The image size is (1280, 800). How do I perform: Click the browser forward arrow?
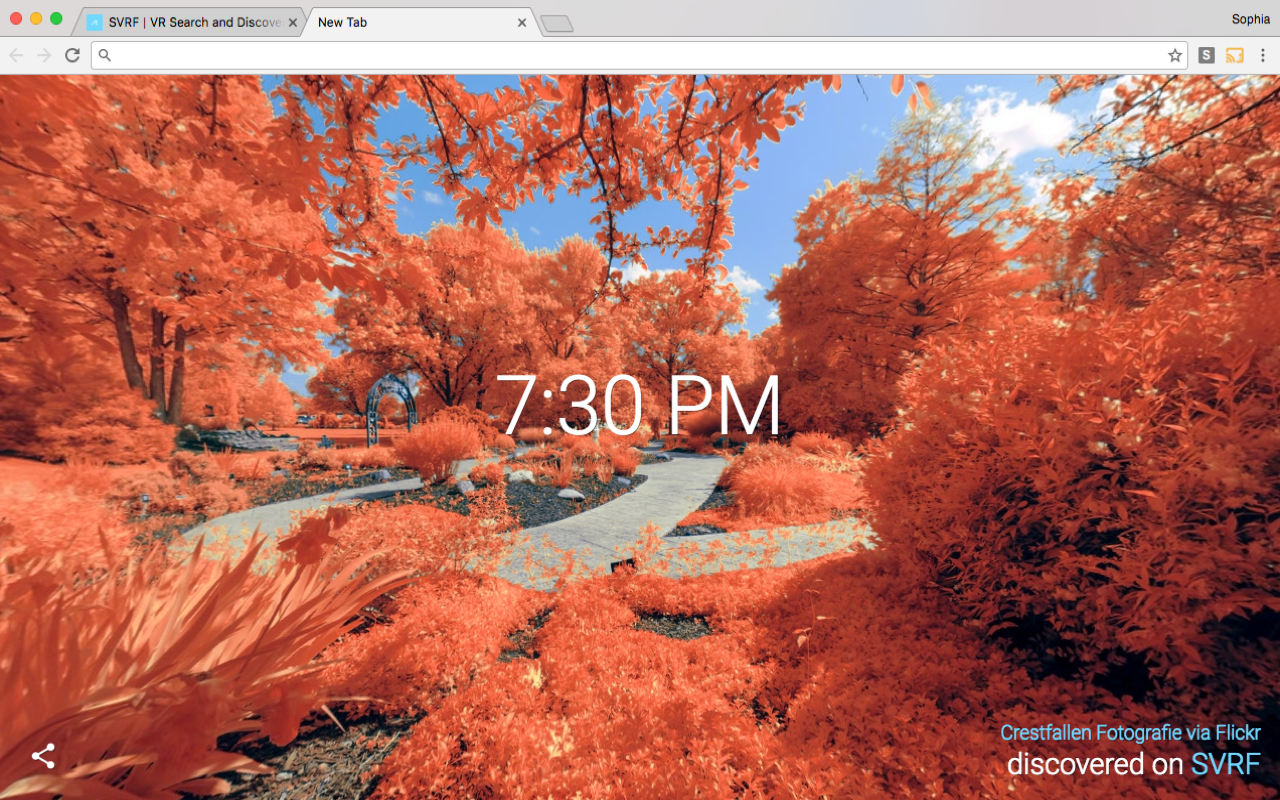(44, 55)
